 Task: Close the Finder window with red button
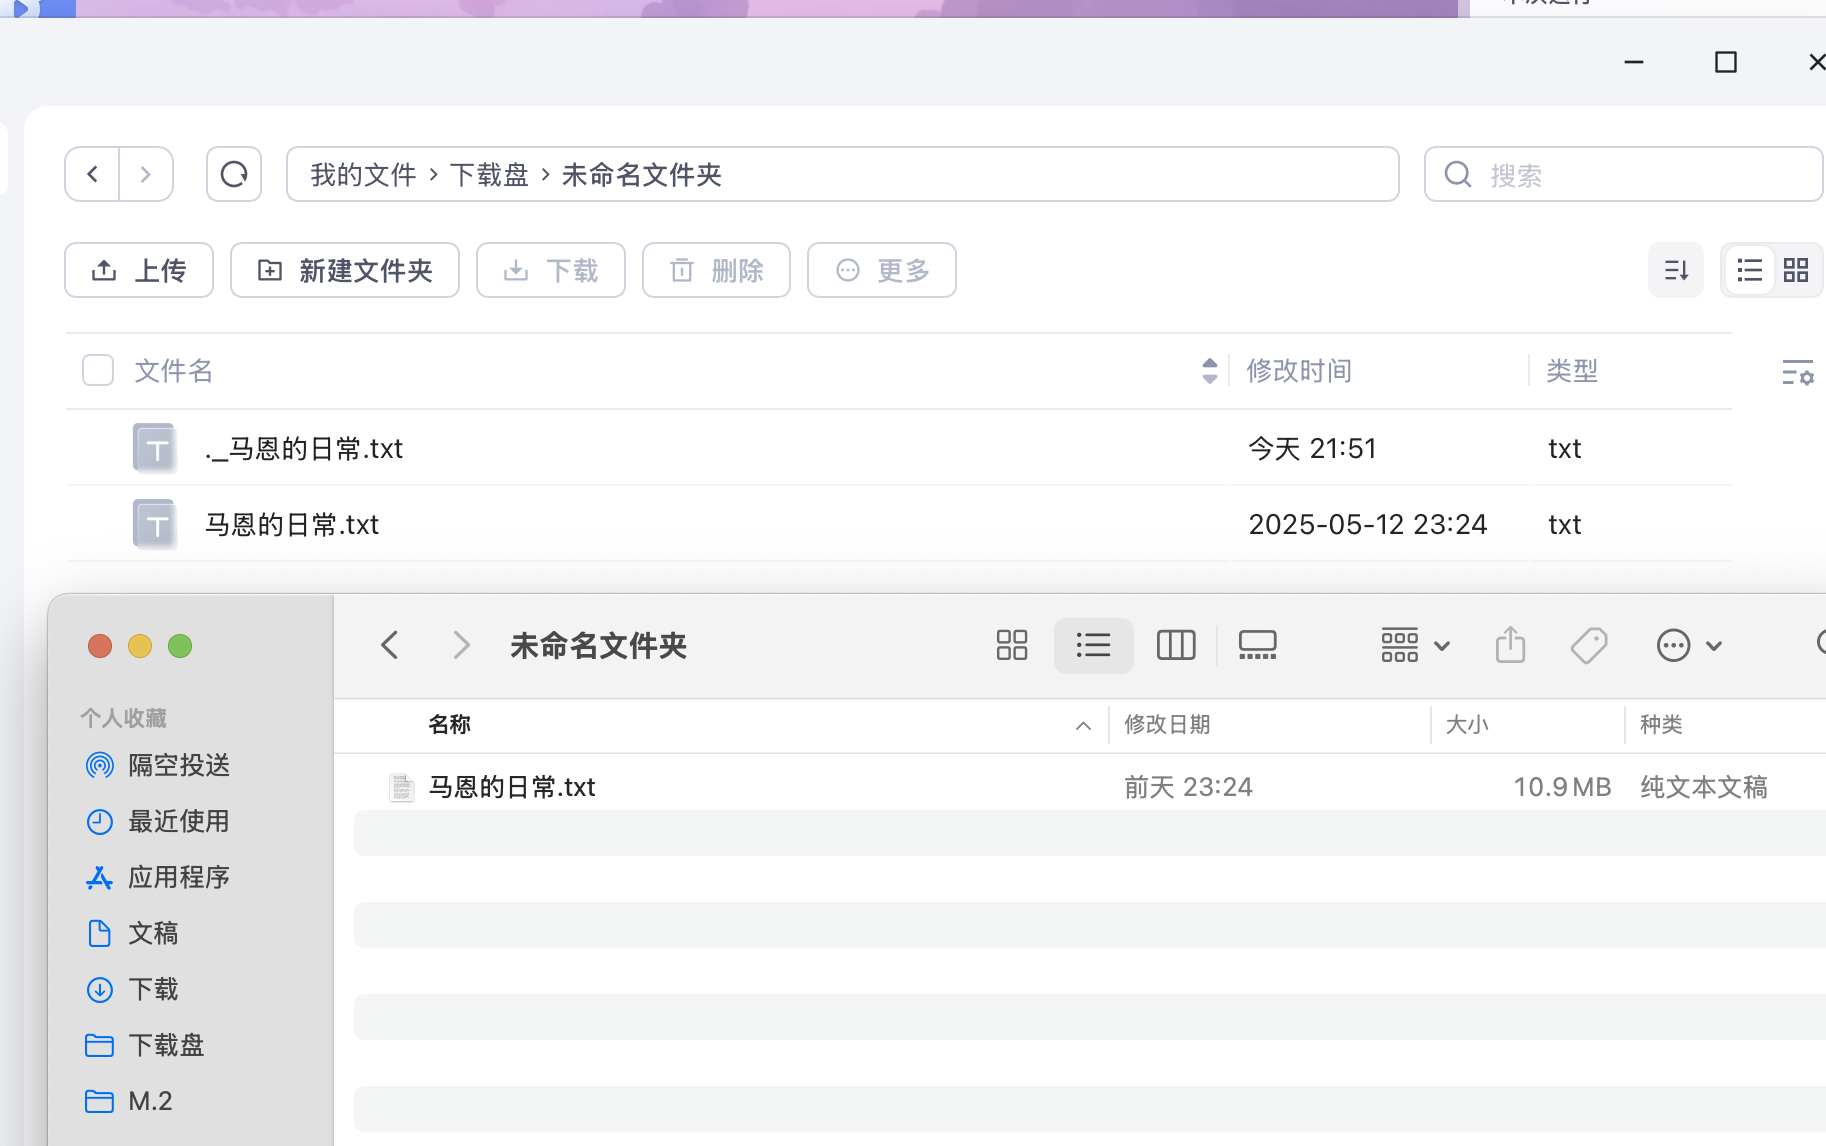pos(100,646)
